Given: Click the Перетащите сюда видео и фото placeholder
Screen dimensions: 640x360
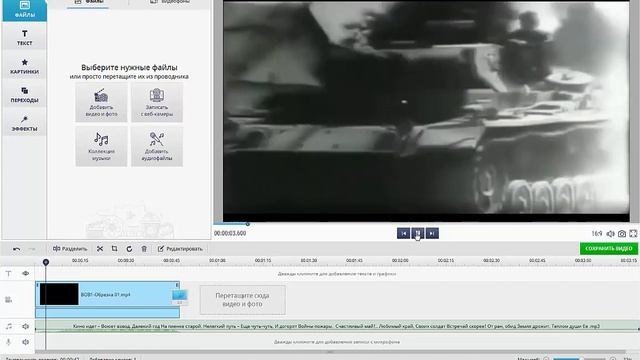Looking at the screenshot, I should (242, 300).
